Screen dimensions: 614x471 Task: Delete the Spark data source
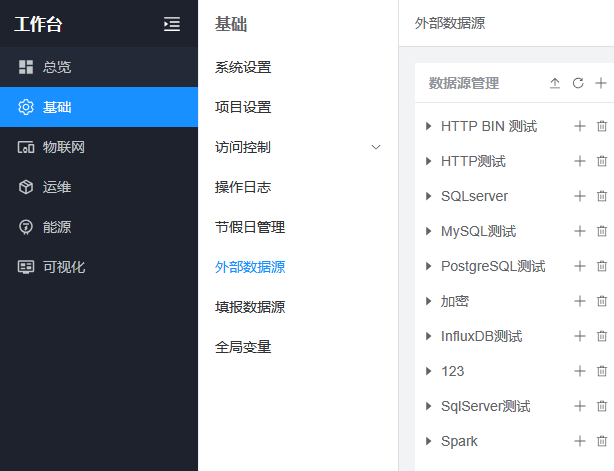(602, 442)
